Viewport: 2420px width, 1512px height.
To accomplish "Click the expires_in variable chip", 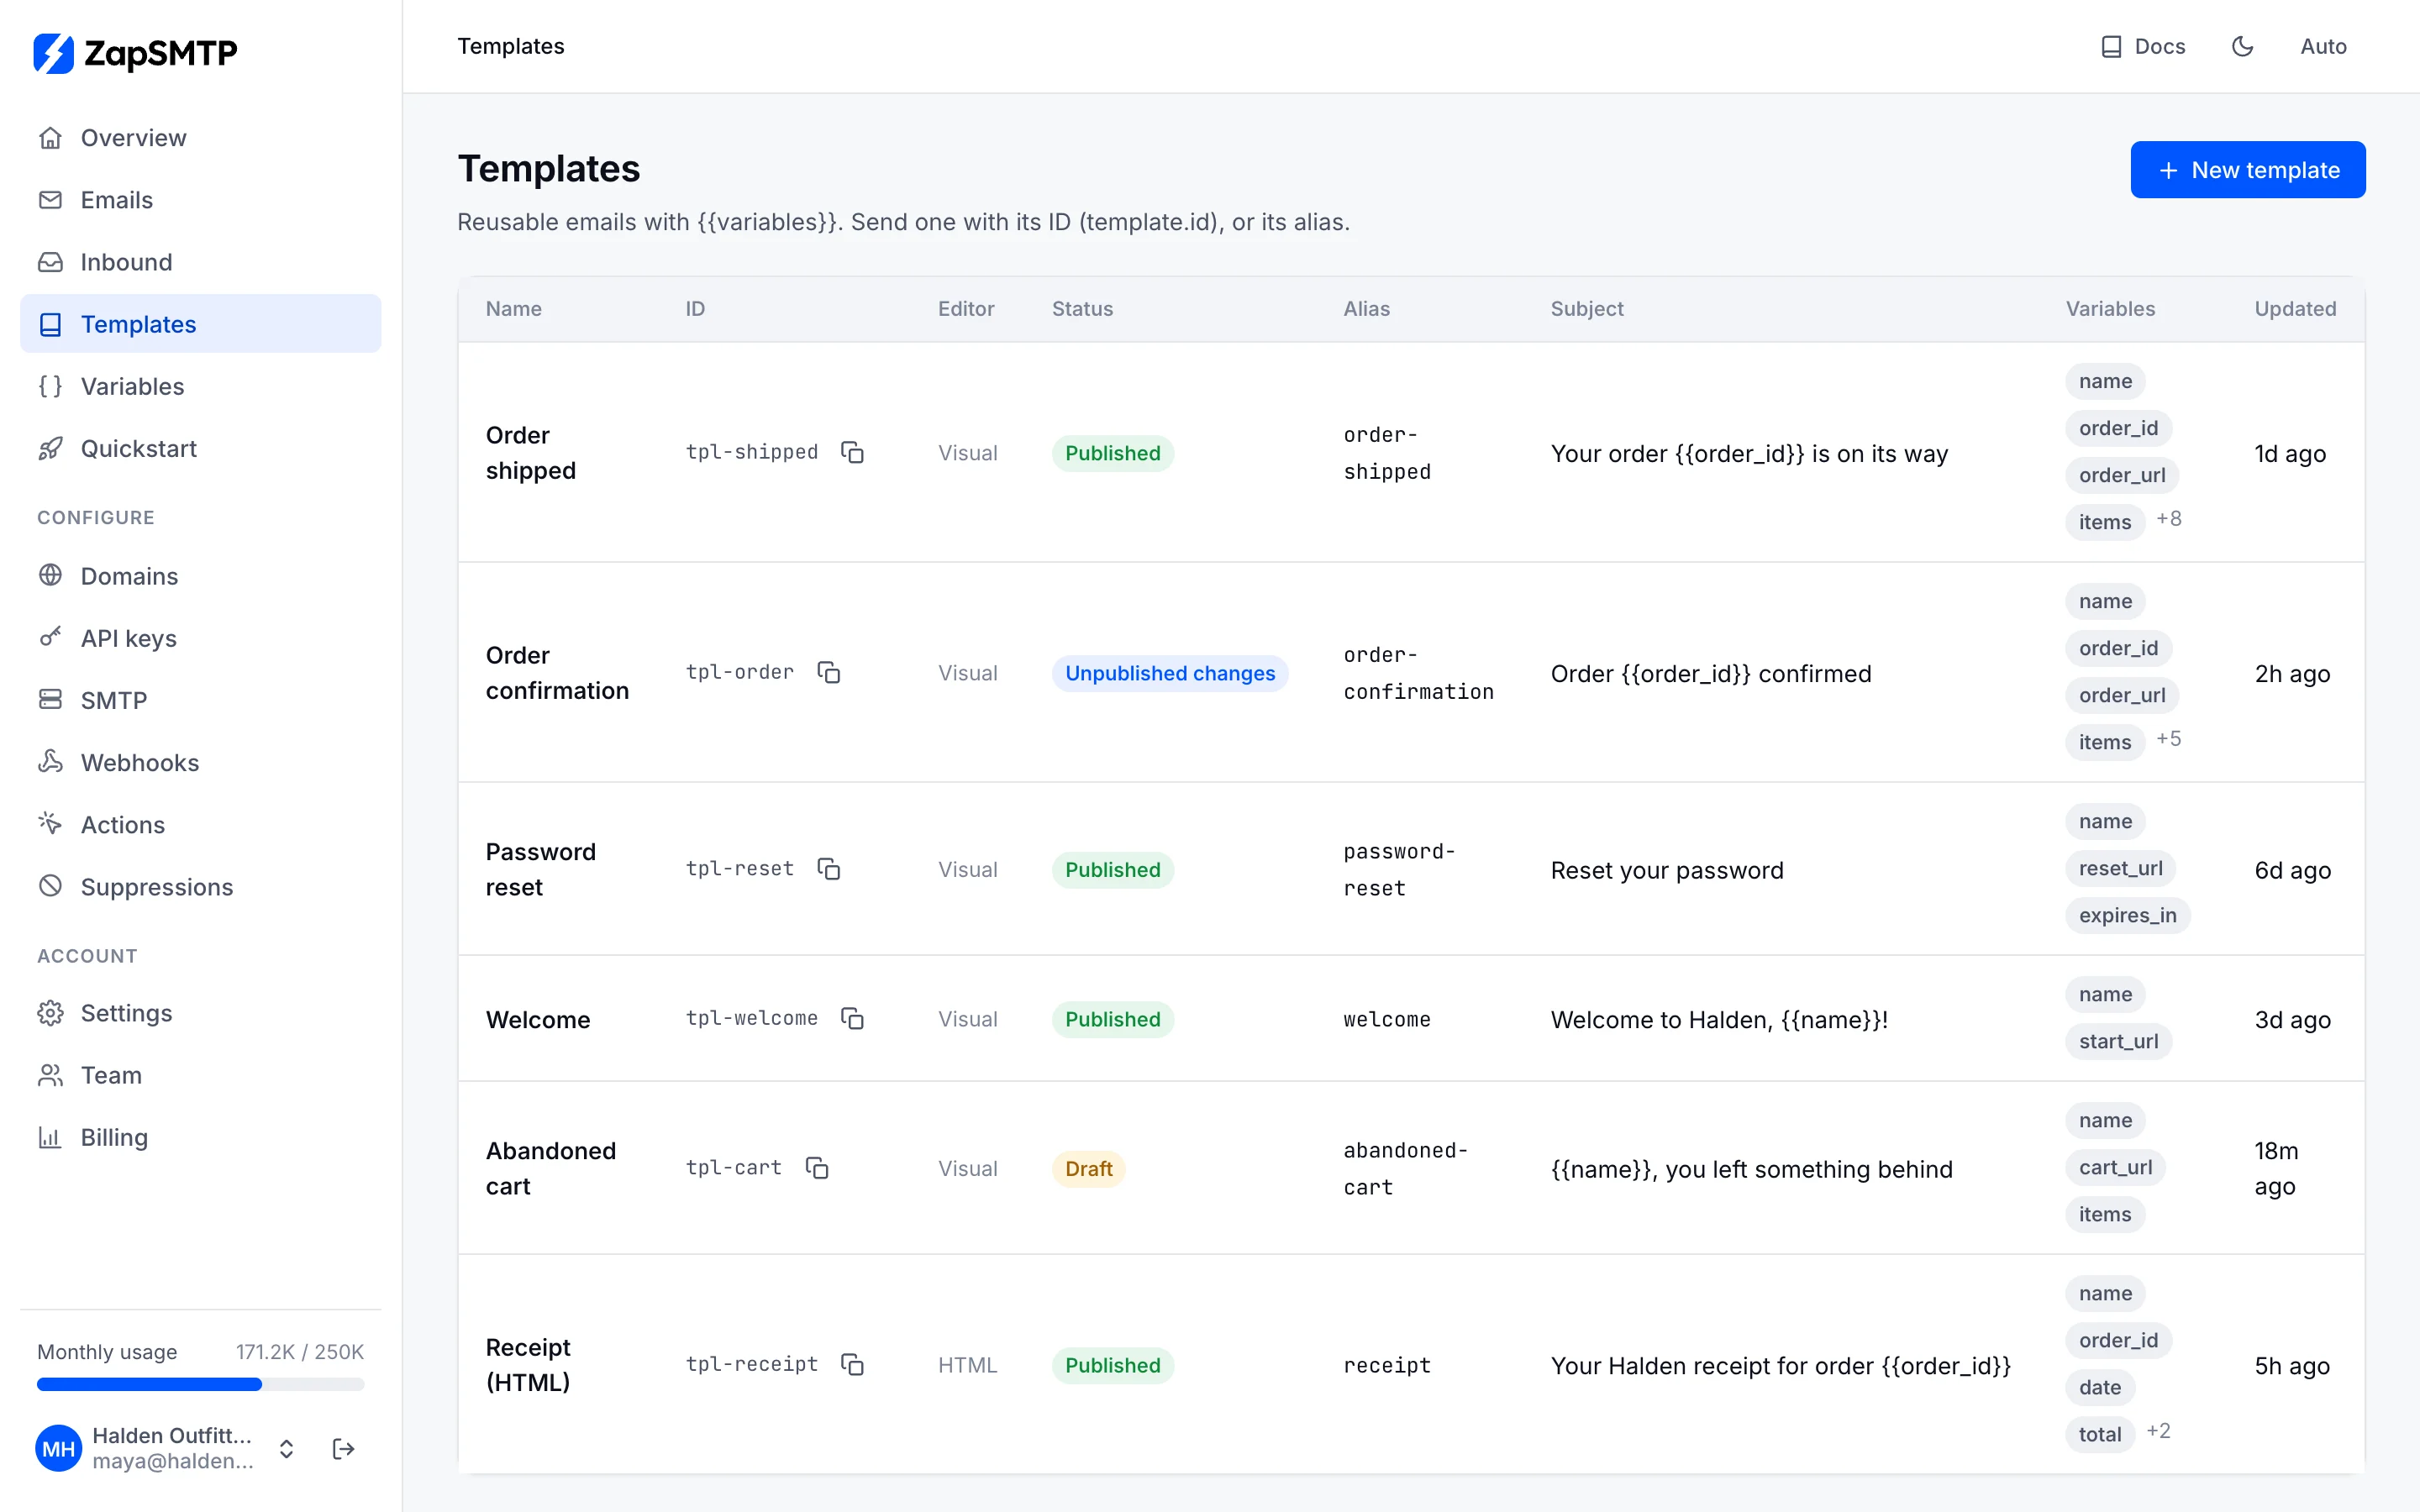I will 2127,915.
